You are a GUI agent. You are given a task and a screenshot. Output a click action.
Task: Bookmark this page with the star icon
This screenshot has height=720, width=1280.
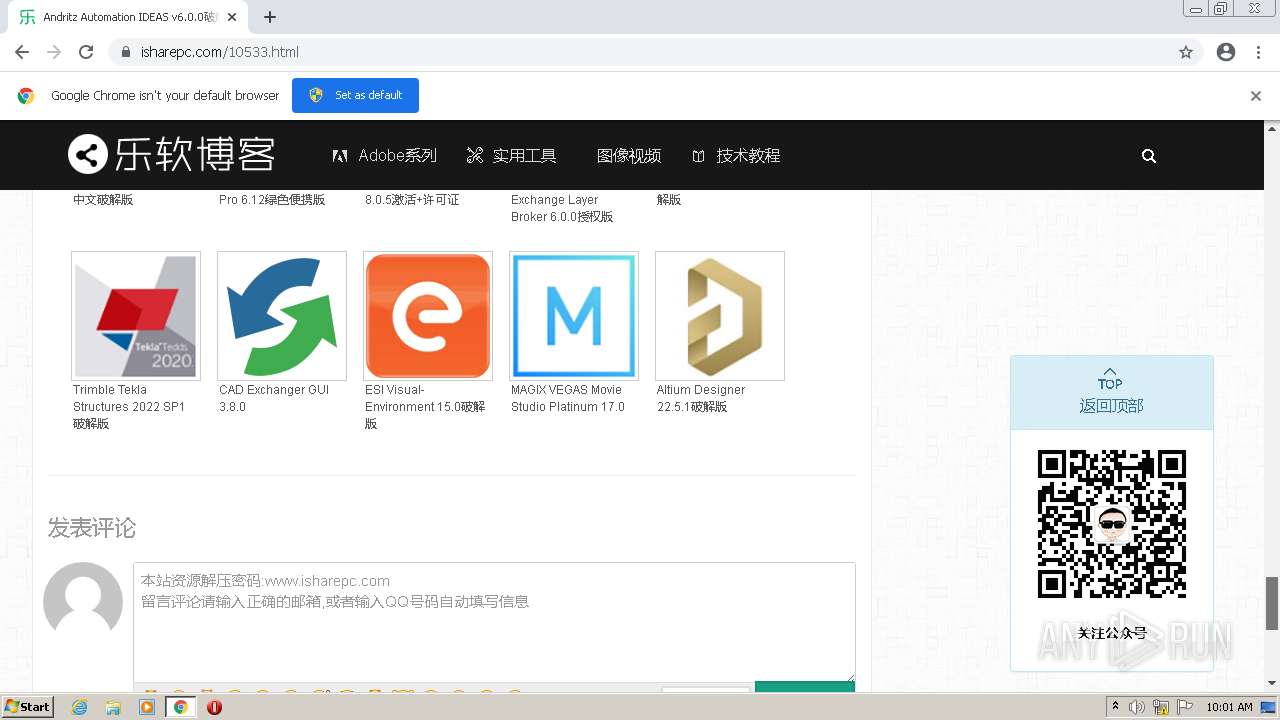tap(1186, 52)
